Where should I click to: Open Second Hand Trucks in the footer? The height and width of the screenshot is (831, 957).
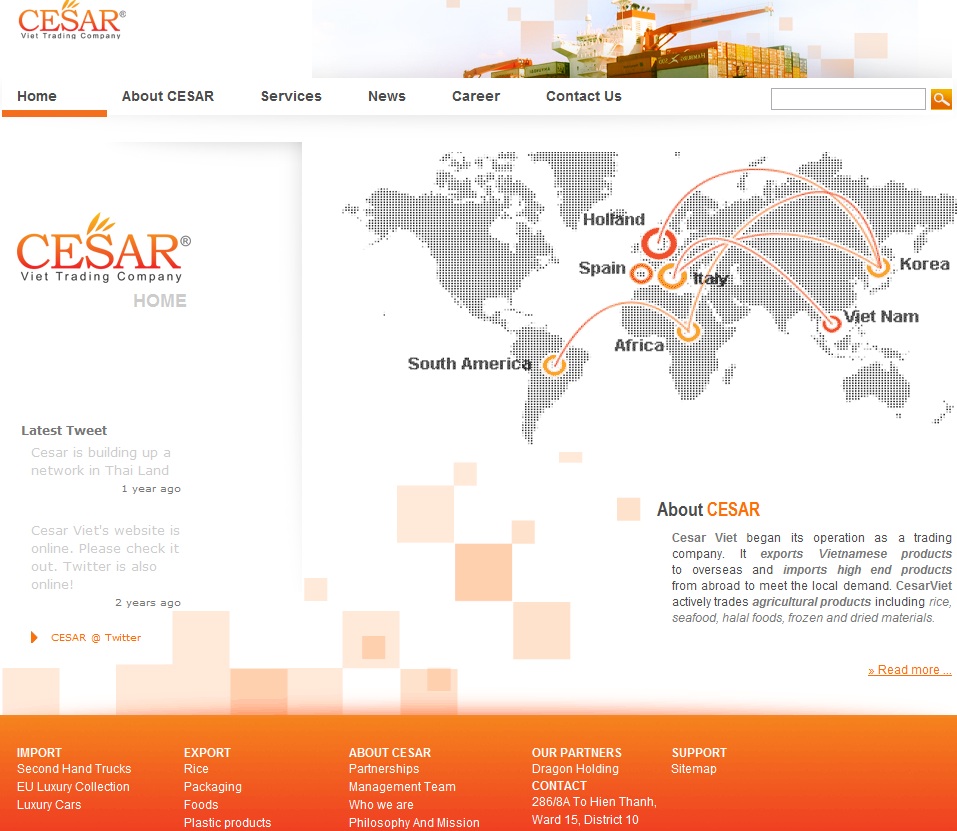coord(74,769)
